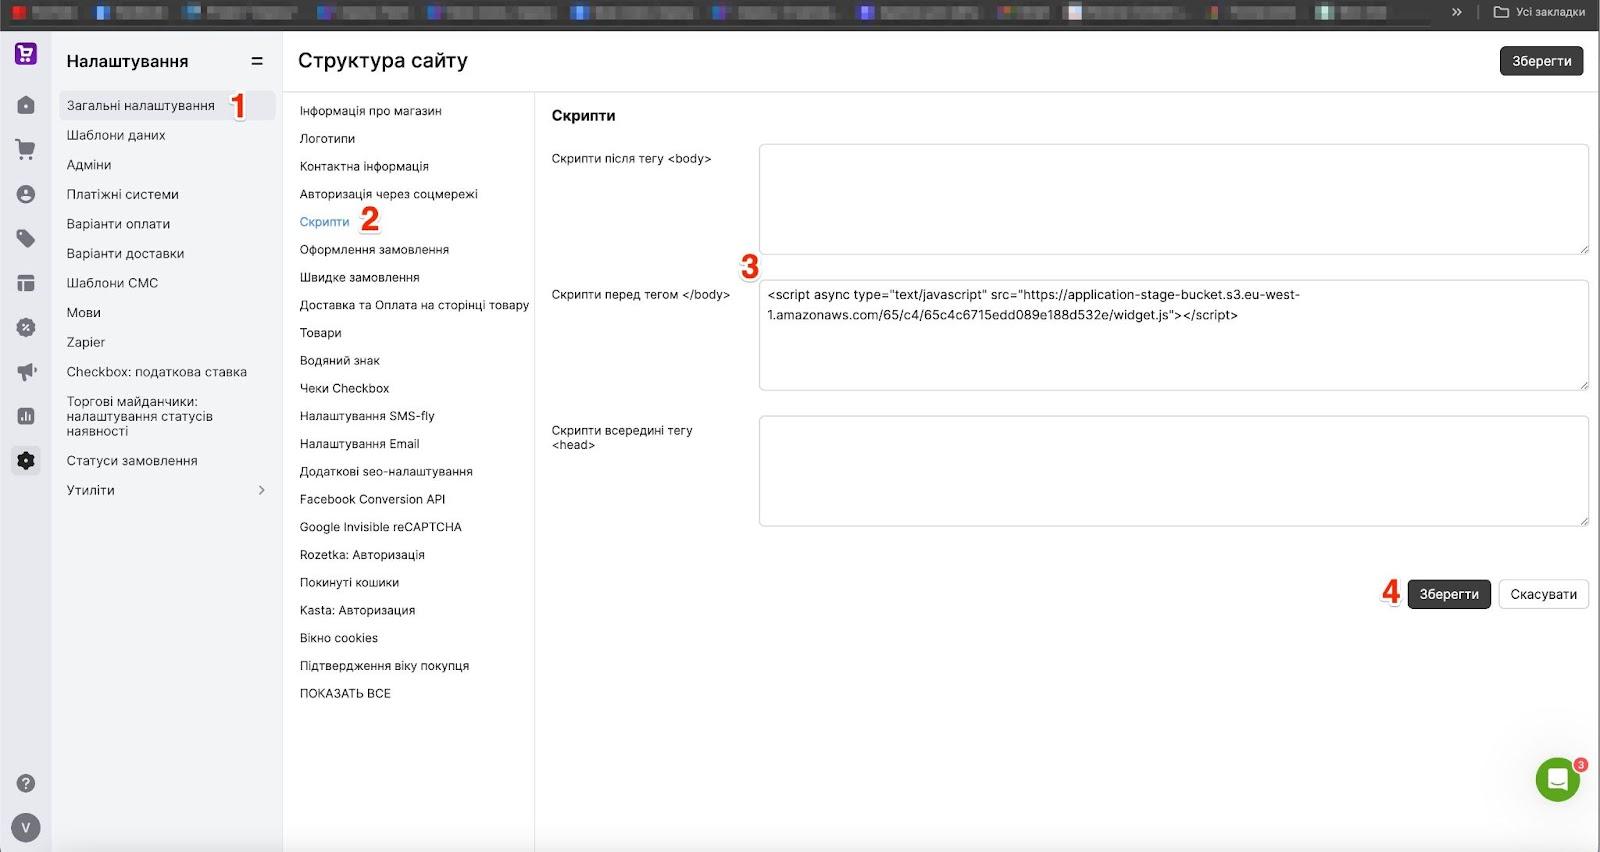The image size is (1600, 852).
Task: Open Checkbox: податкова ставка section
Action: pos(157,372)
